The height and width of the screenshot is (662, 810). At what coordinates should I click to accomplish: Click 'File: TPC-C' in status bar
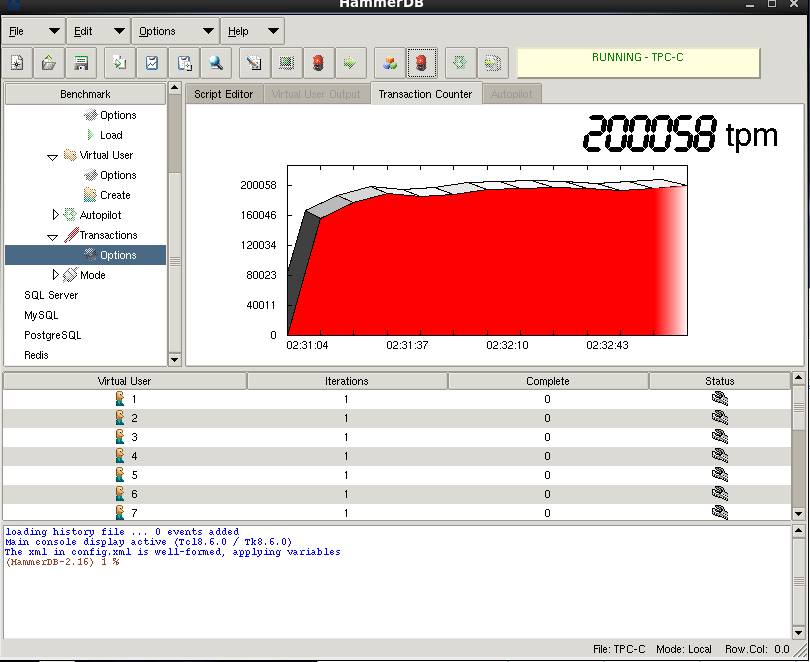[619, 649]
